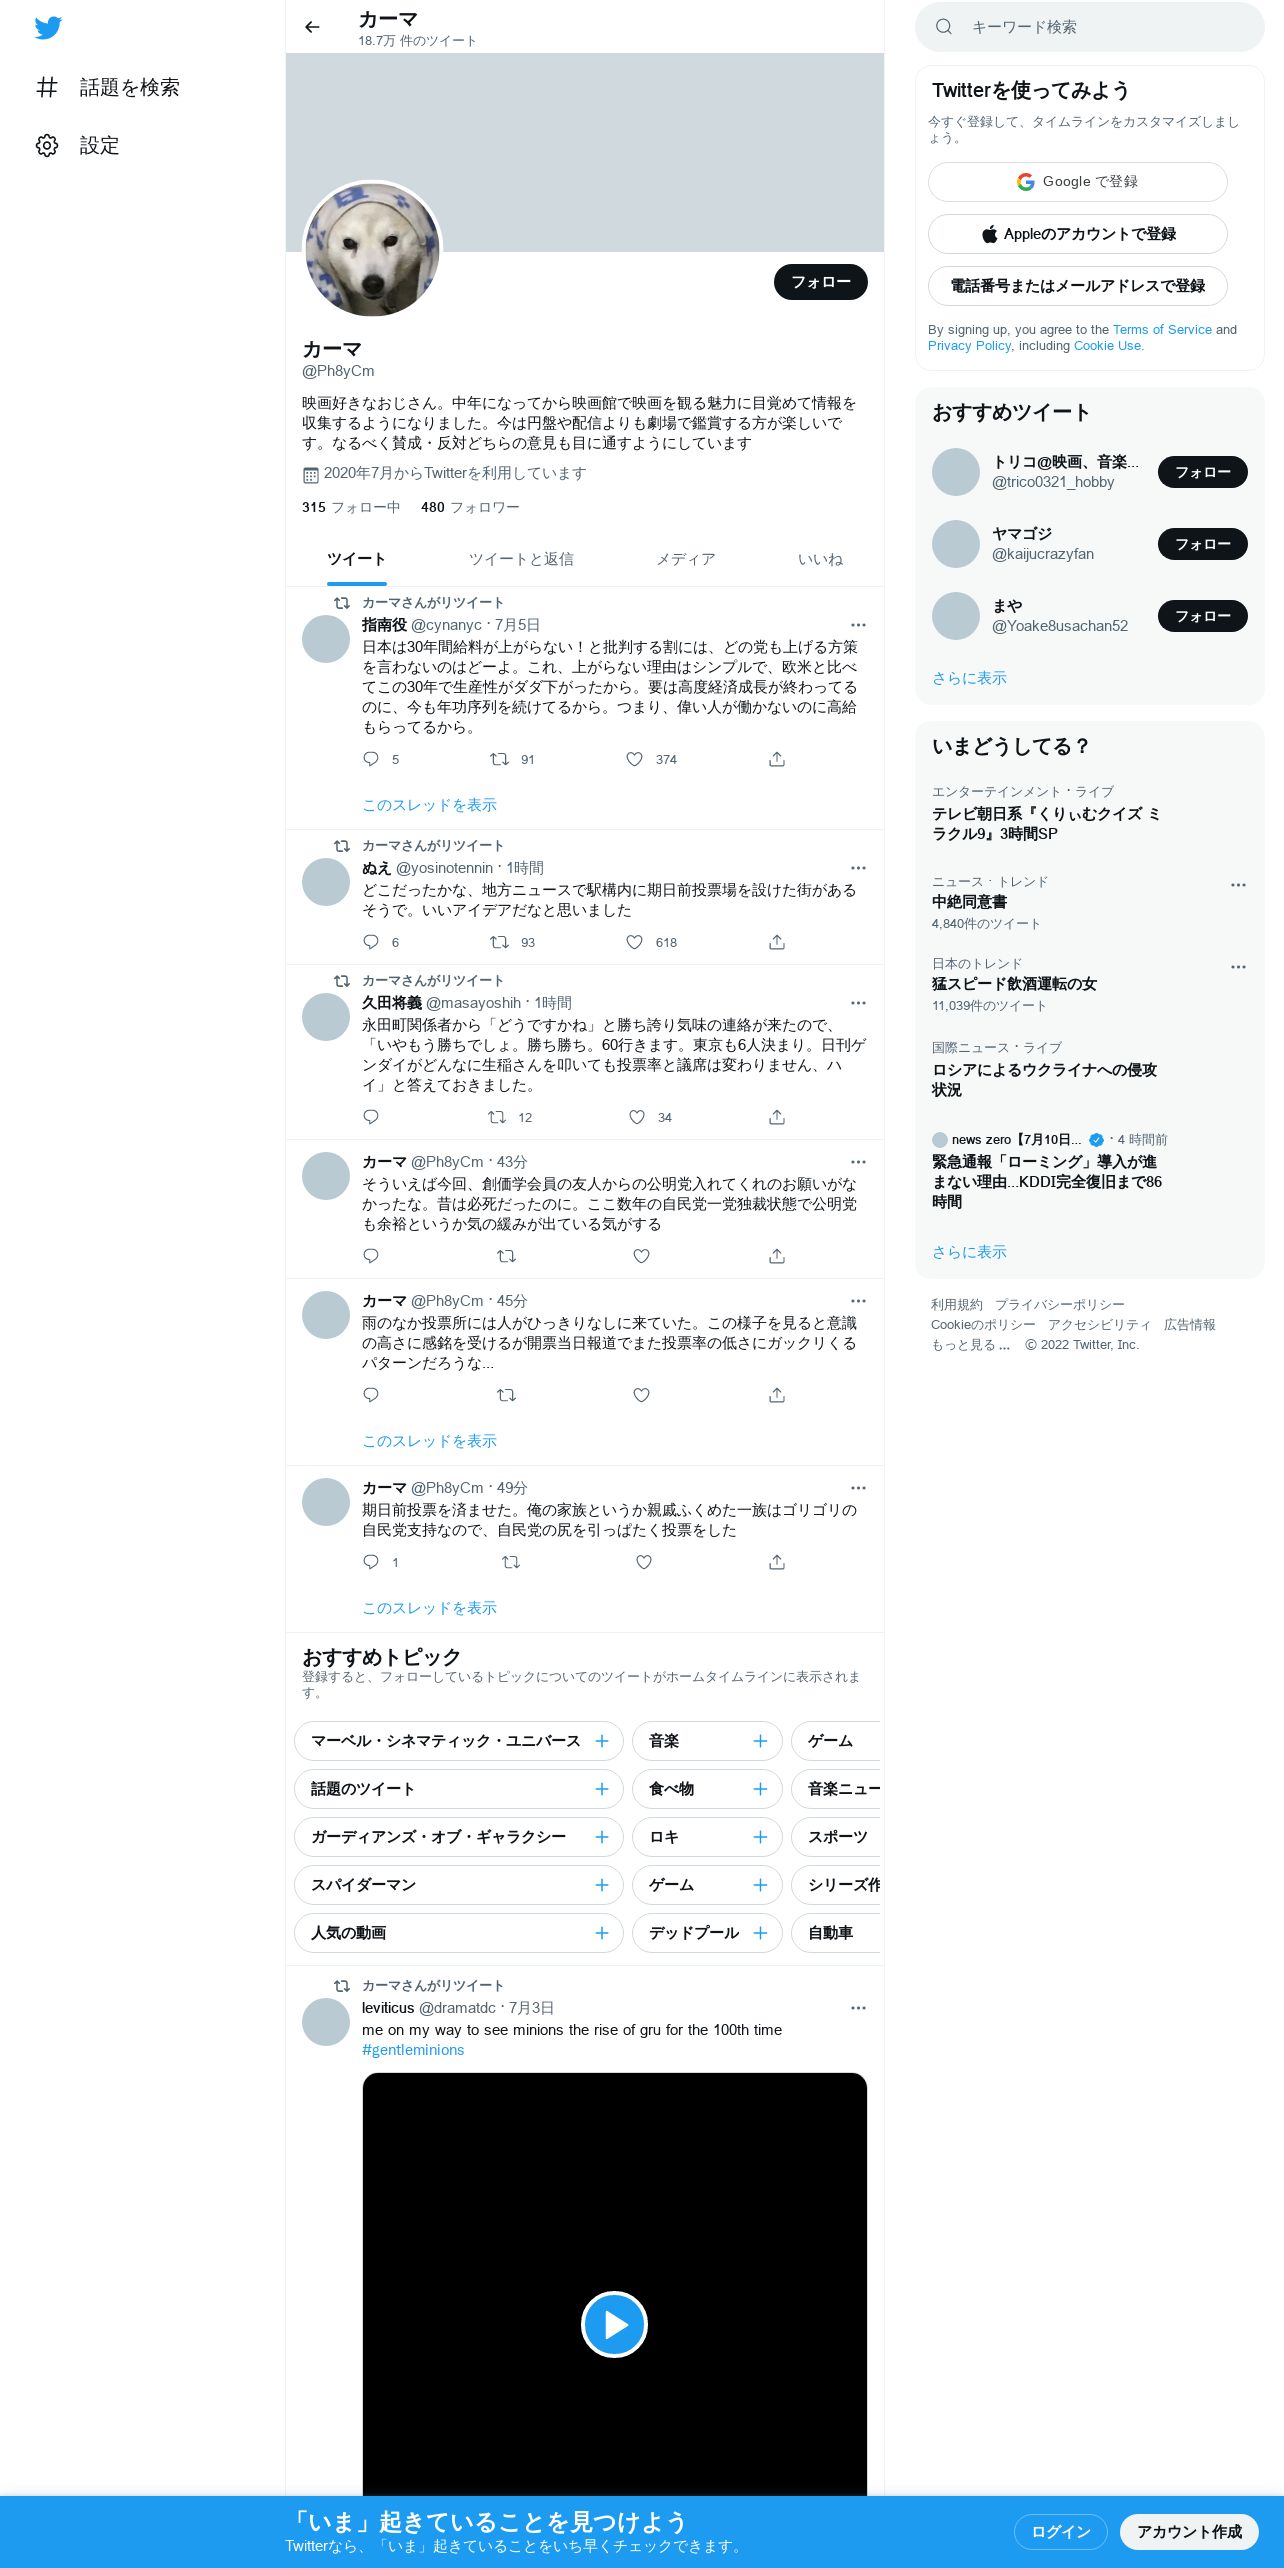Click ログイン button in bottom bar

click(x=1060, y=2532)
